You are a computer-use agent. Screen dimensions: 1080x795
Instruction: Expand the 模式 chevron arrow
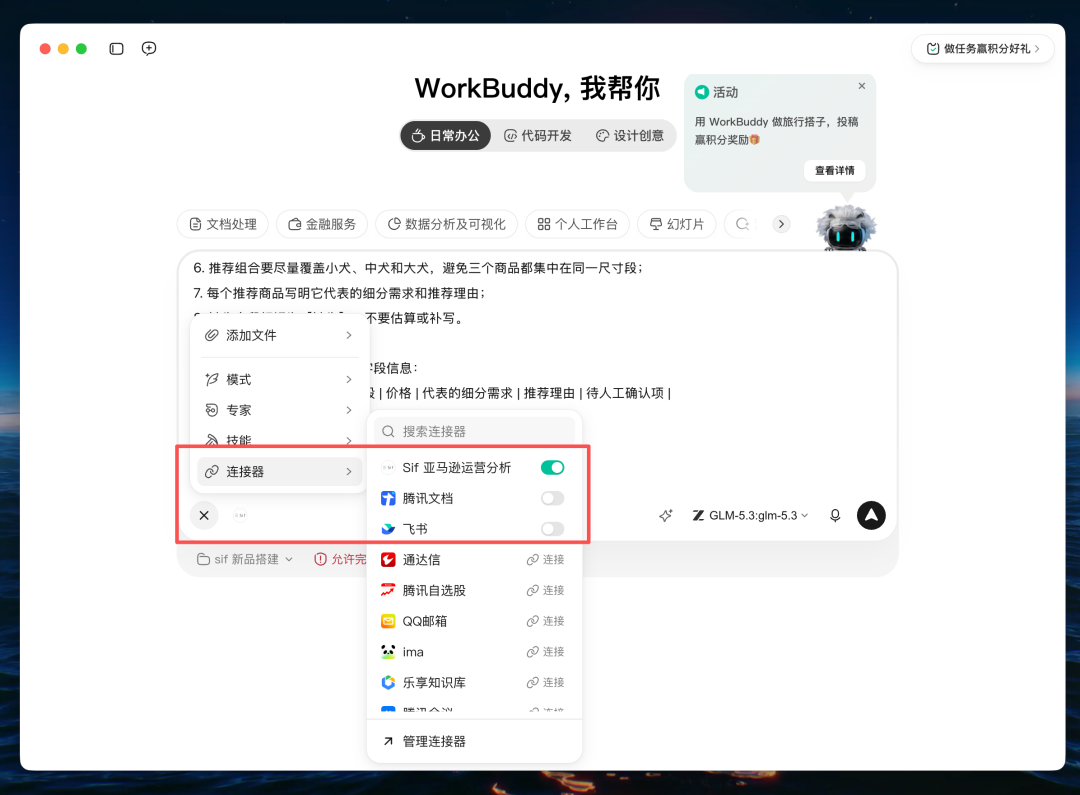click(349, 380)
